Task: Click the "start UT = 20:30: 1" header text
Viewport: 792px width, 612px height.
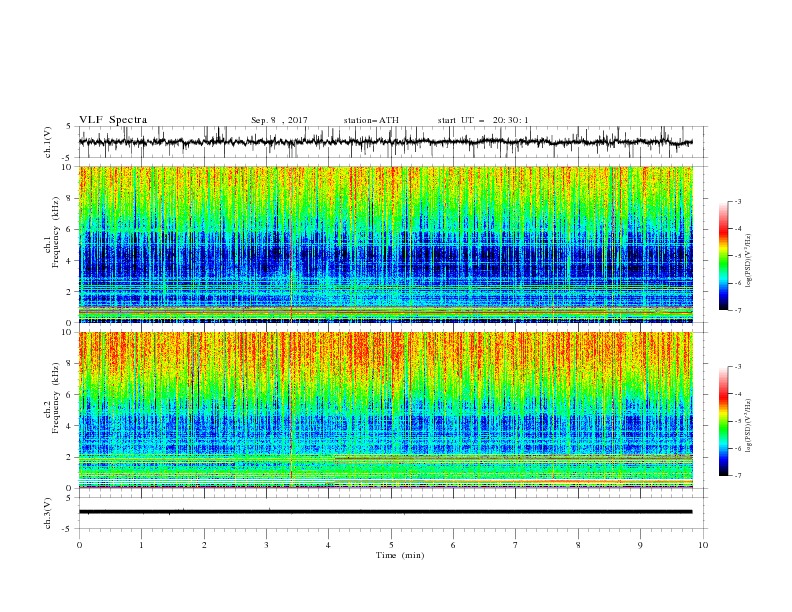Action: [x=482, y=120]
